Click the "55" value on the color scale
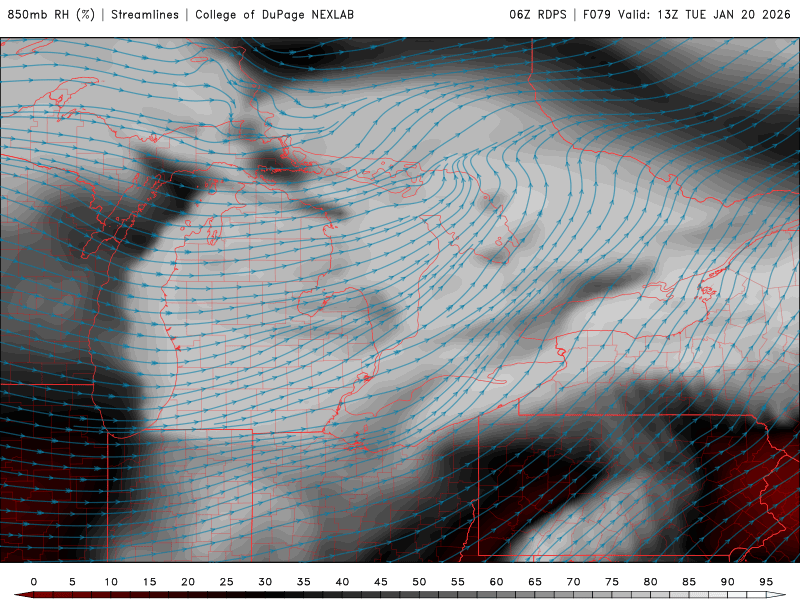Screen dimensions: 800x600 458,582
